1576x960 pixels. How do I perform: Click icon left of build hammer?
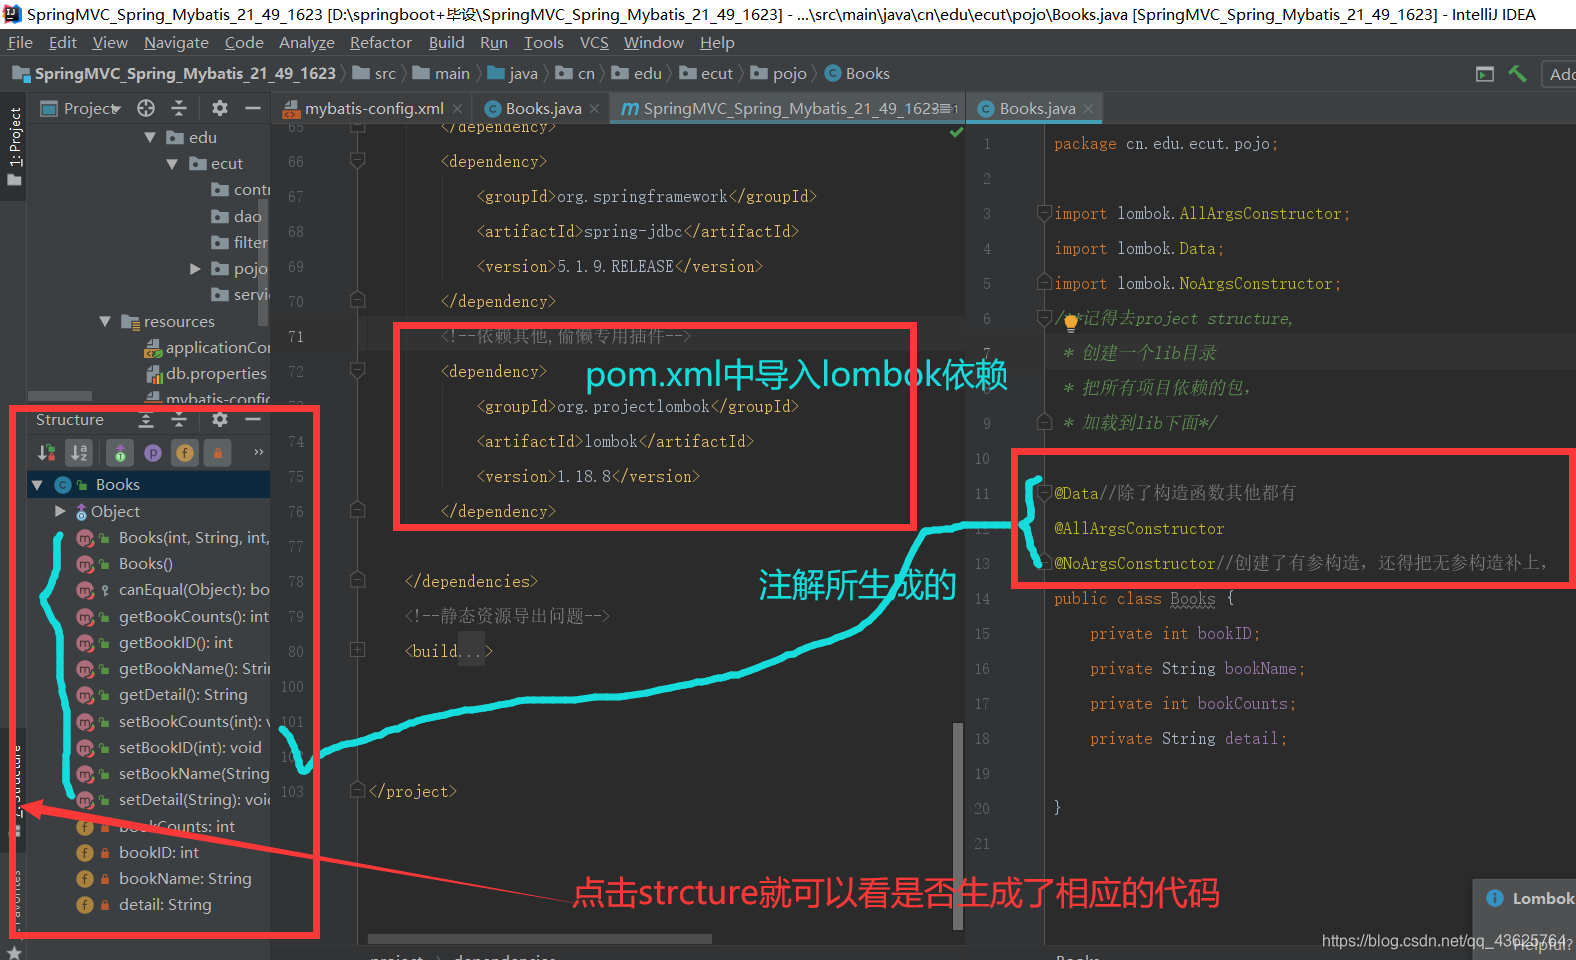click(1485, 74)
